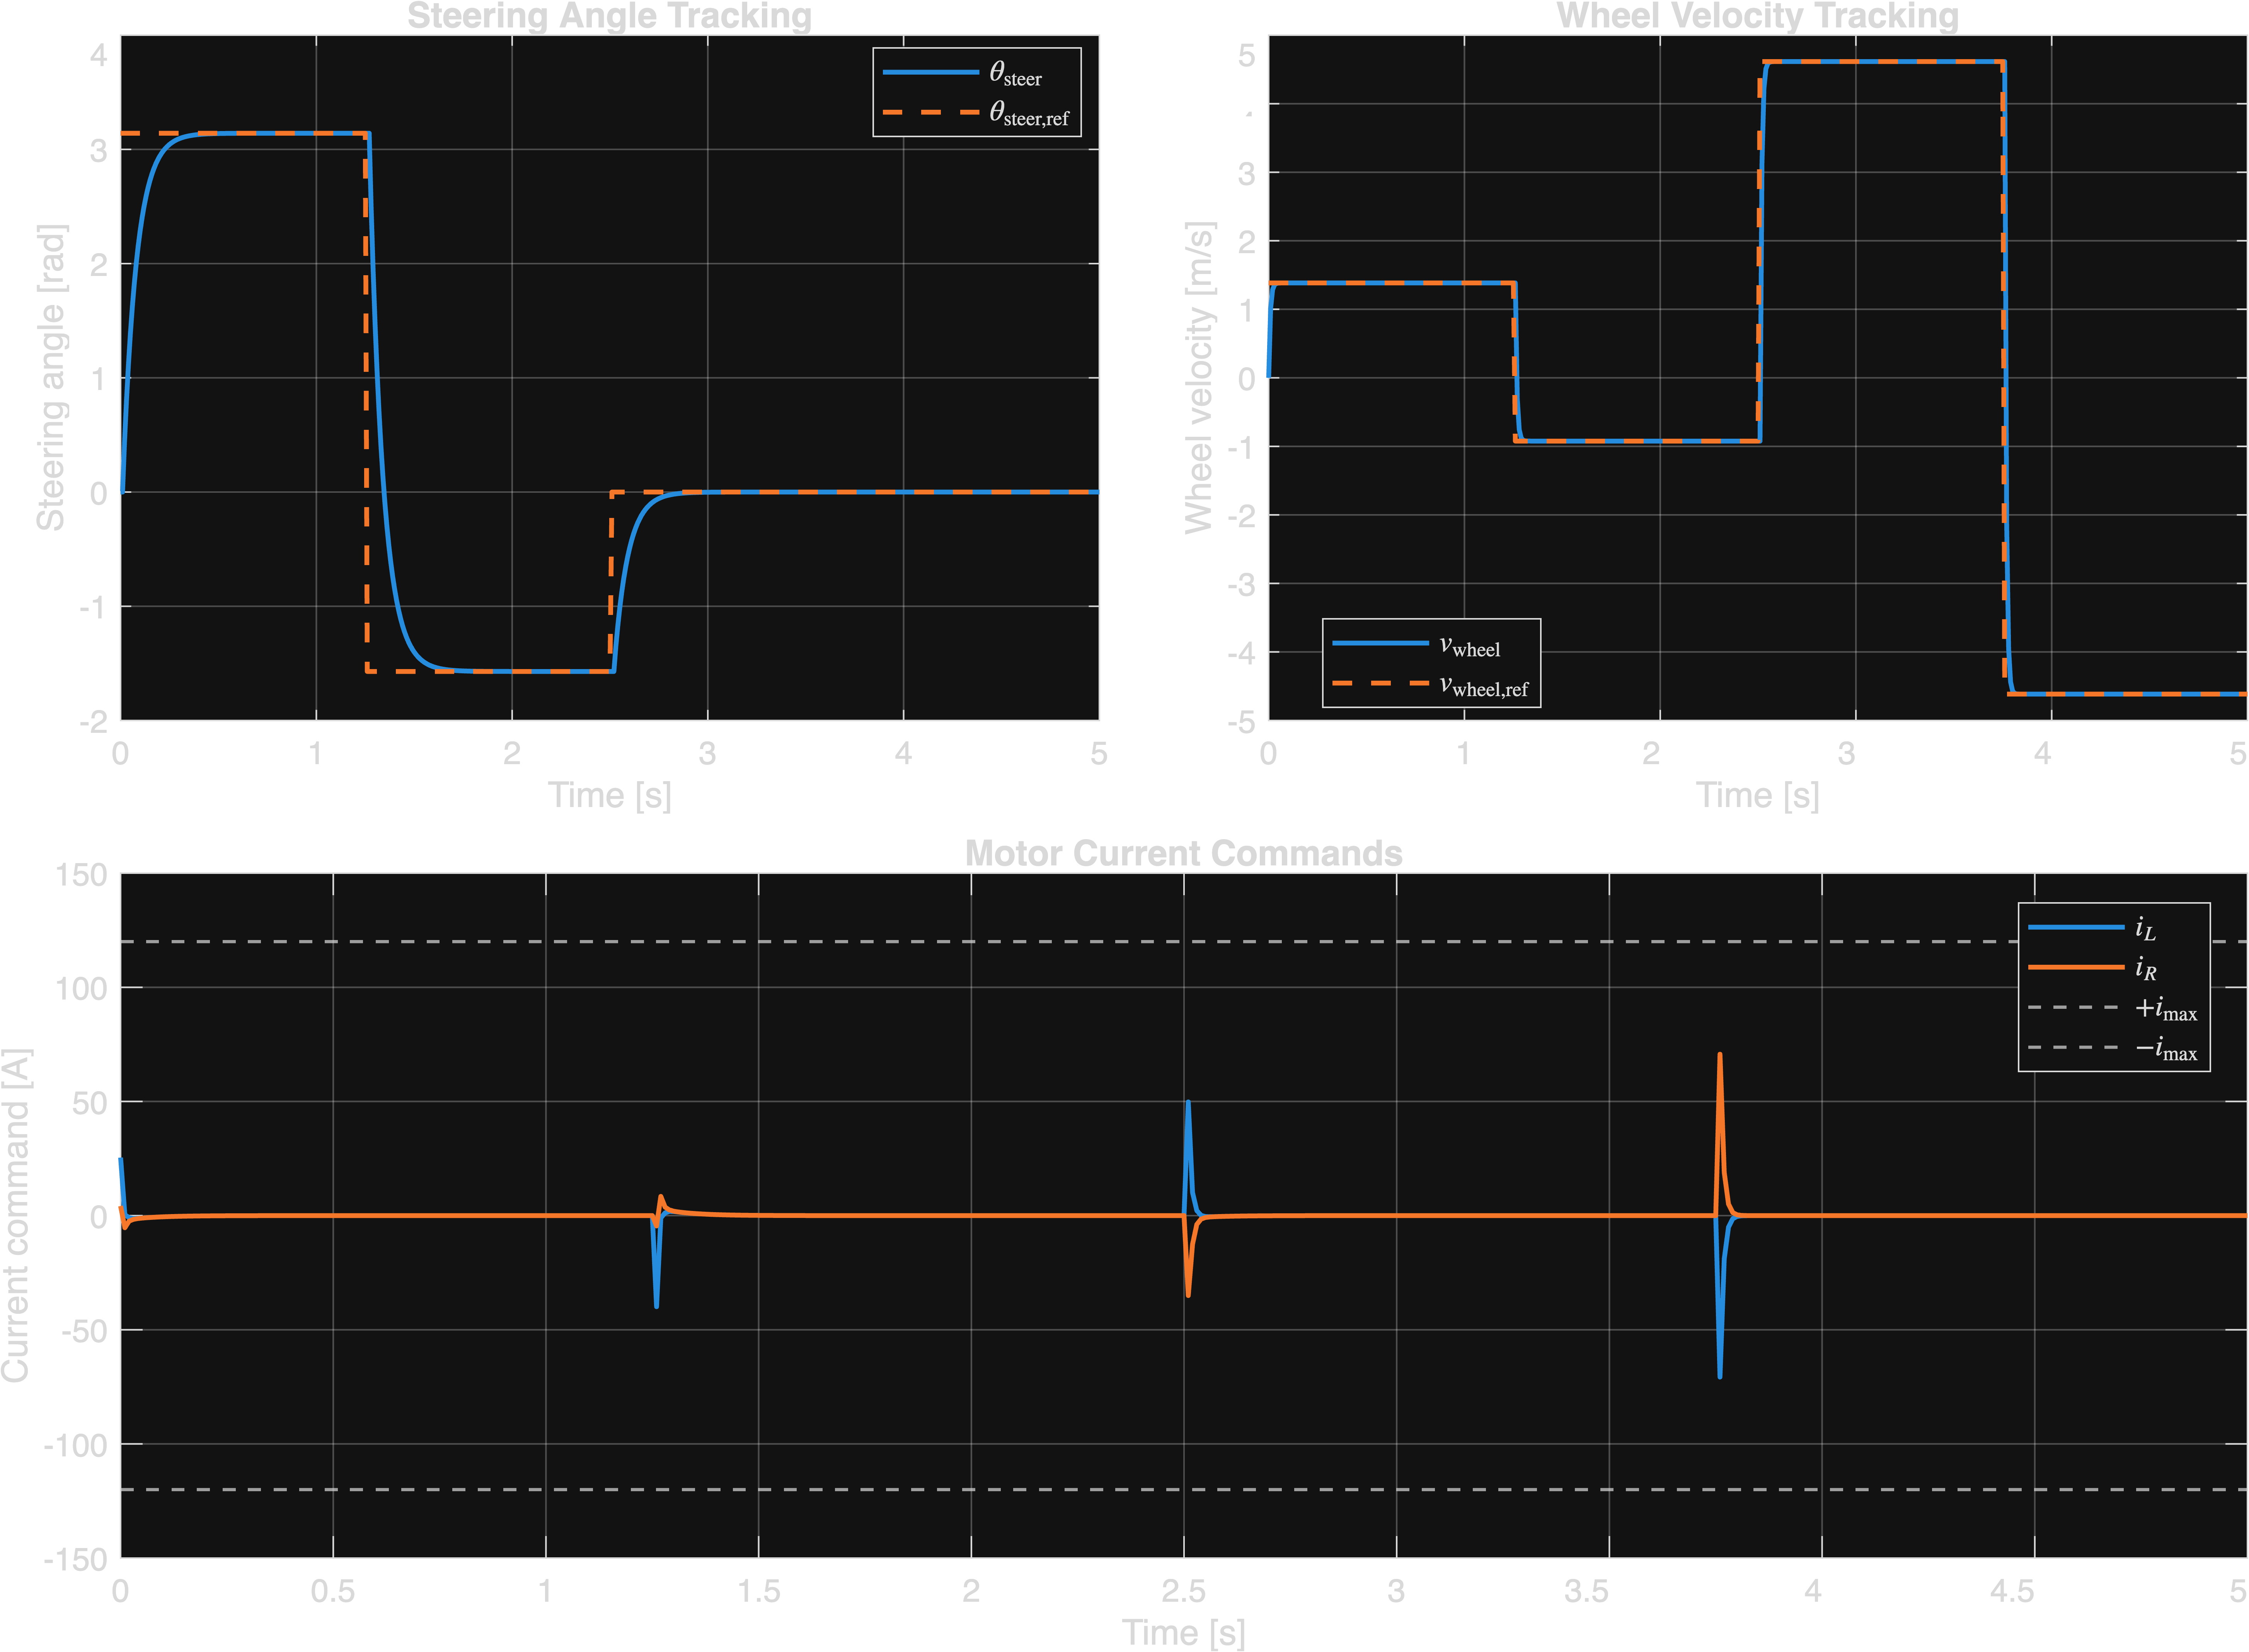Click the -100 tick on current axis

(75, 1445)
